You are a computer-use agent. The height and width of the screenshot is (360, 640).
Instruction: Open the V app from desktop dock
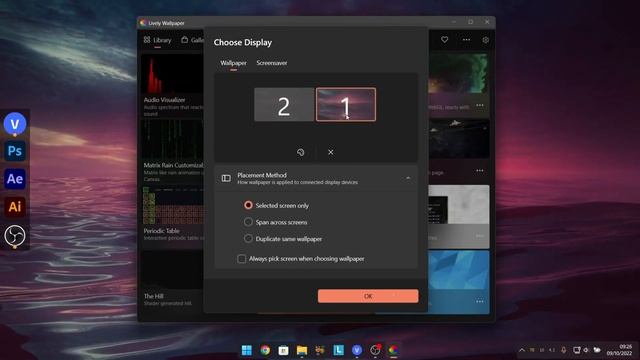15,124
